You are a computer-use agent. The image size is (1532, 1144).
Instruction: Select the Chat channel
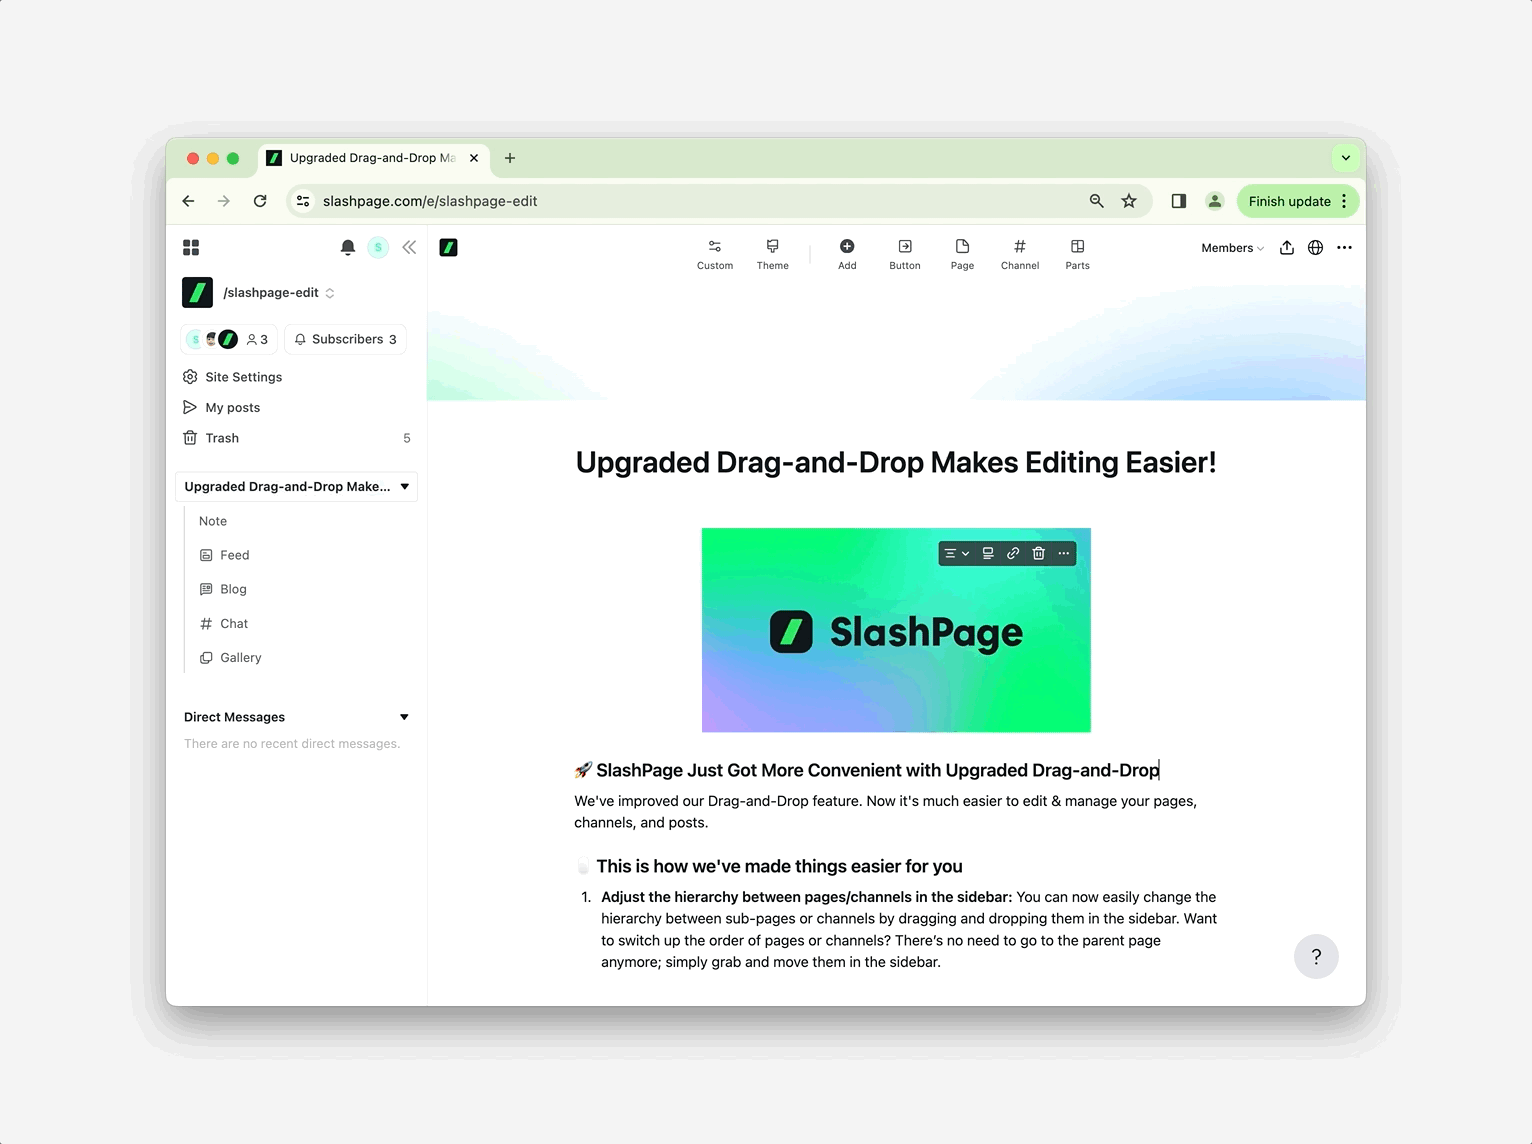(224, 623)
